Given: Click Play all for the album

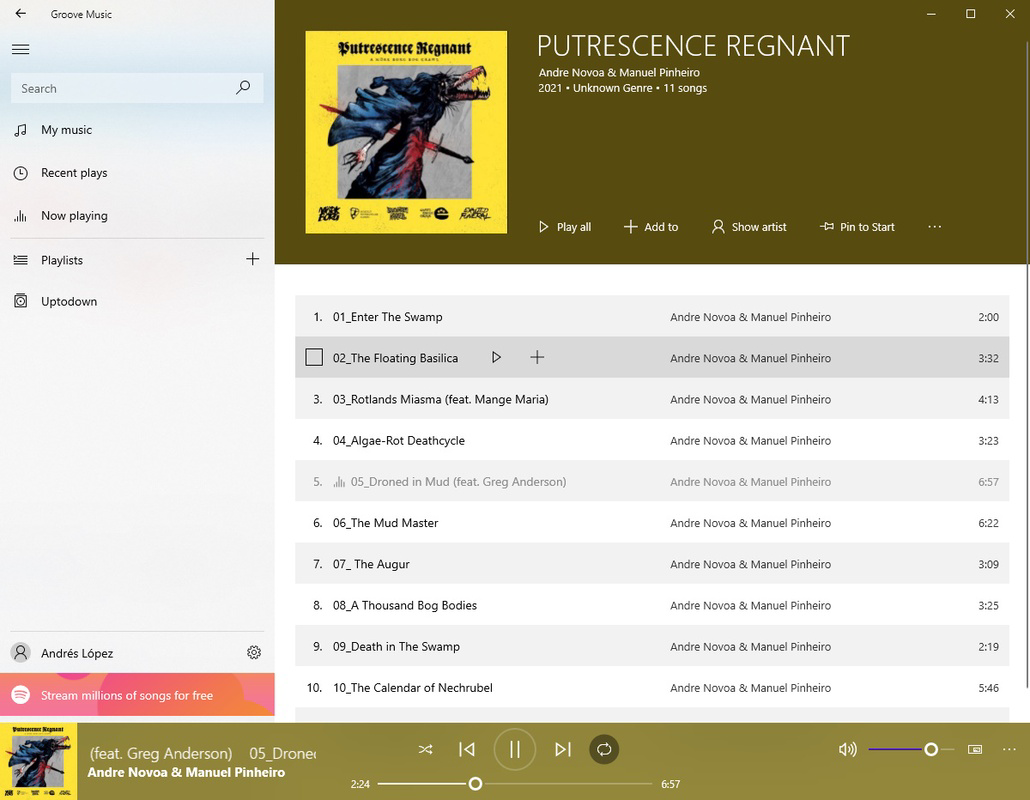Looking at the screenshot, I should click(564, 227).
